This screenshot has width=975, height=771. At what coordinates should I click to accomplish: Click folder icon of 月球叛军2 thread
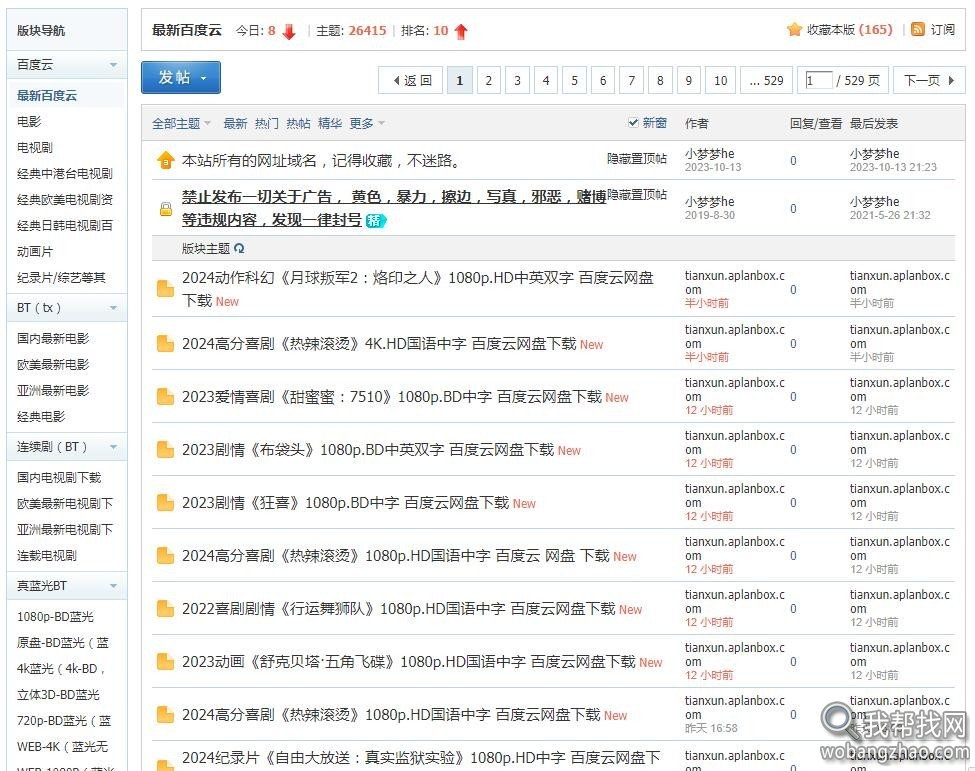tap(165, 289)
